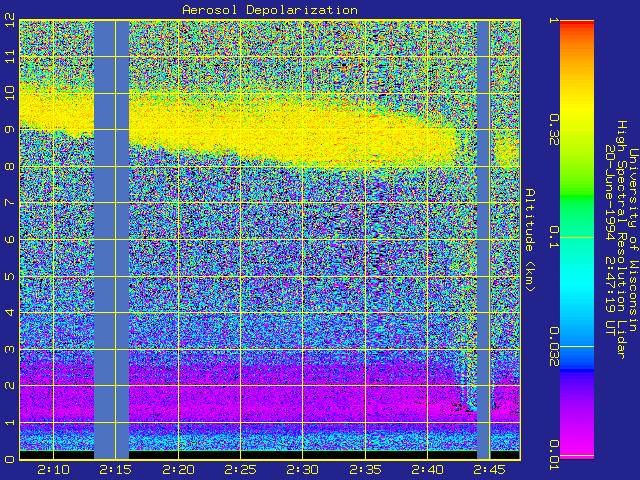Screen dimensions: 640x480
Task: Click the colorbar value 0.01
Action: pos(553,455)
